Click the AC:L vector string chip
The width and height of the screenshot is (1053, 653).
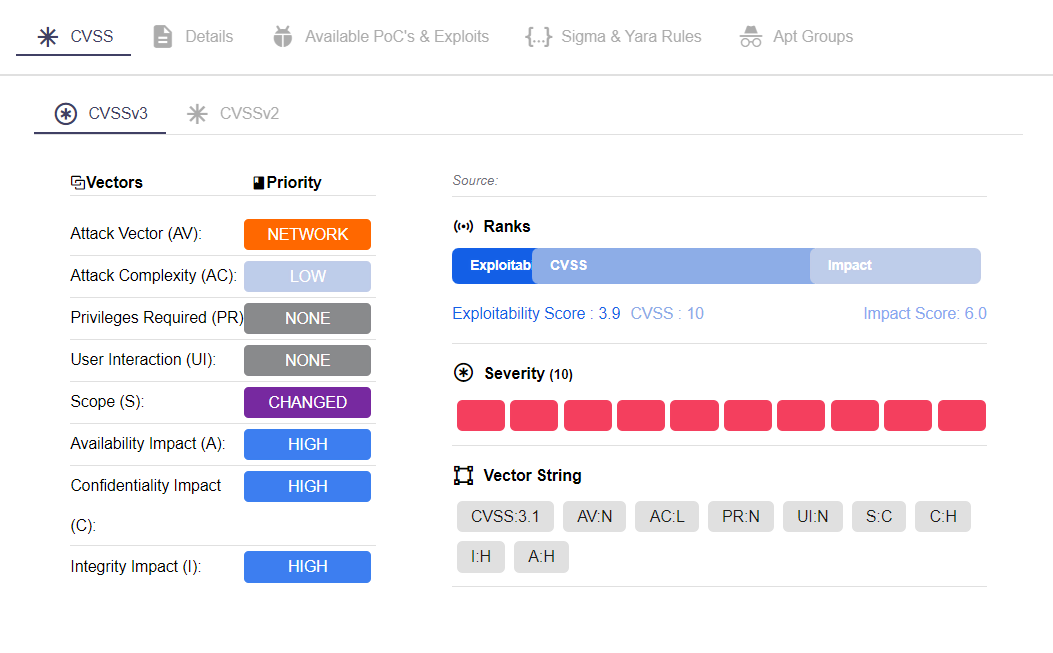click(667, 517)
